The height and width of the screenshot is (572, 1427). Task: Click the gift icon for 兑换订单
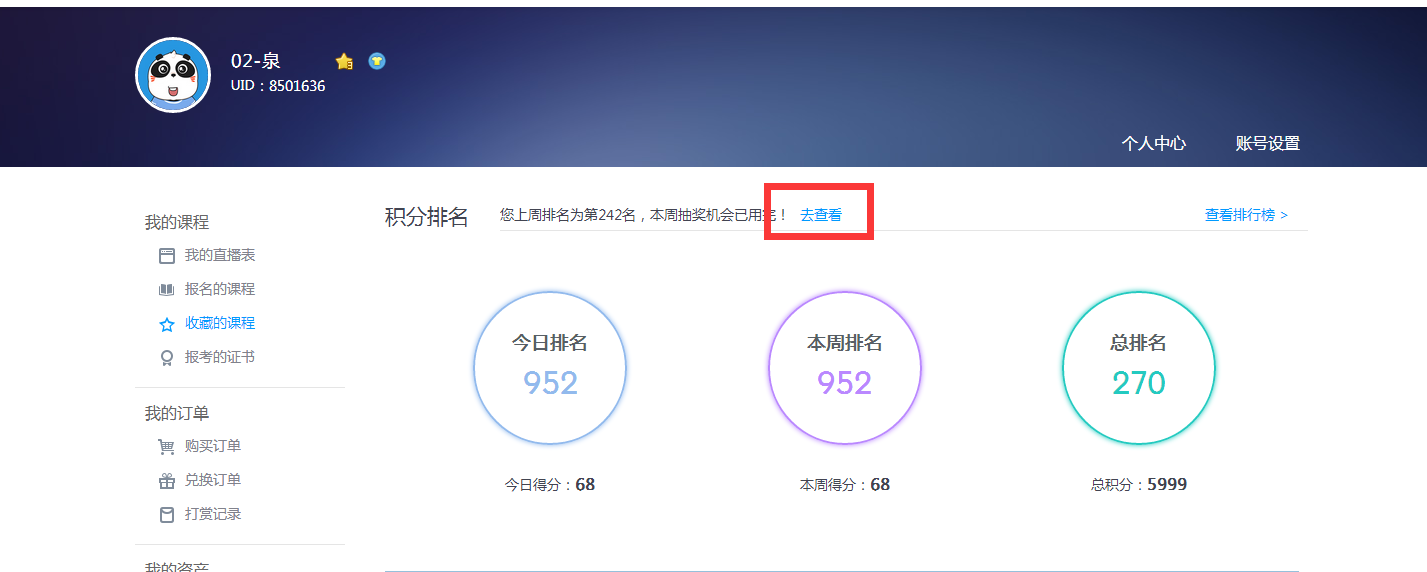coord(167,481)
